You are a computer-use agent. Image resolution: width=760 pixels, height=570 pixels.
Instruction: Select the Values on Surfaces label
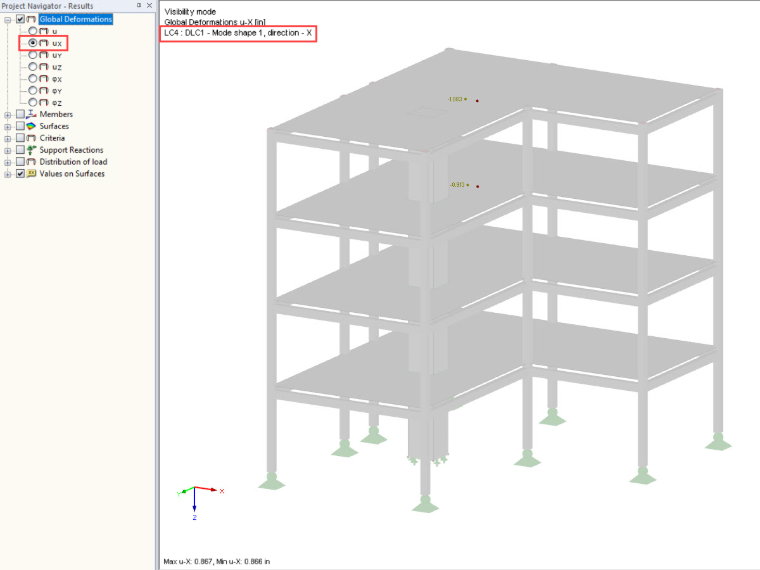pyautogui.click(x=72, y=174)
